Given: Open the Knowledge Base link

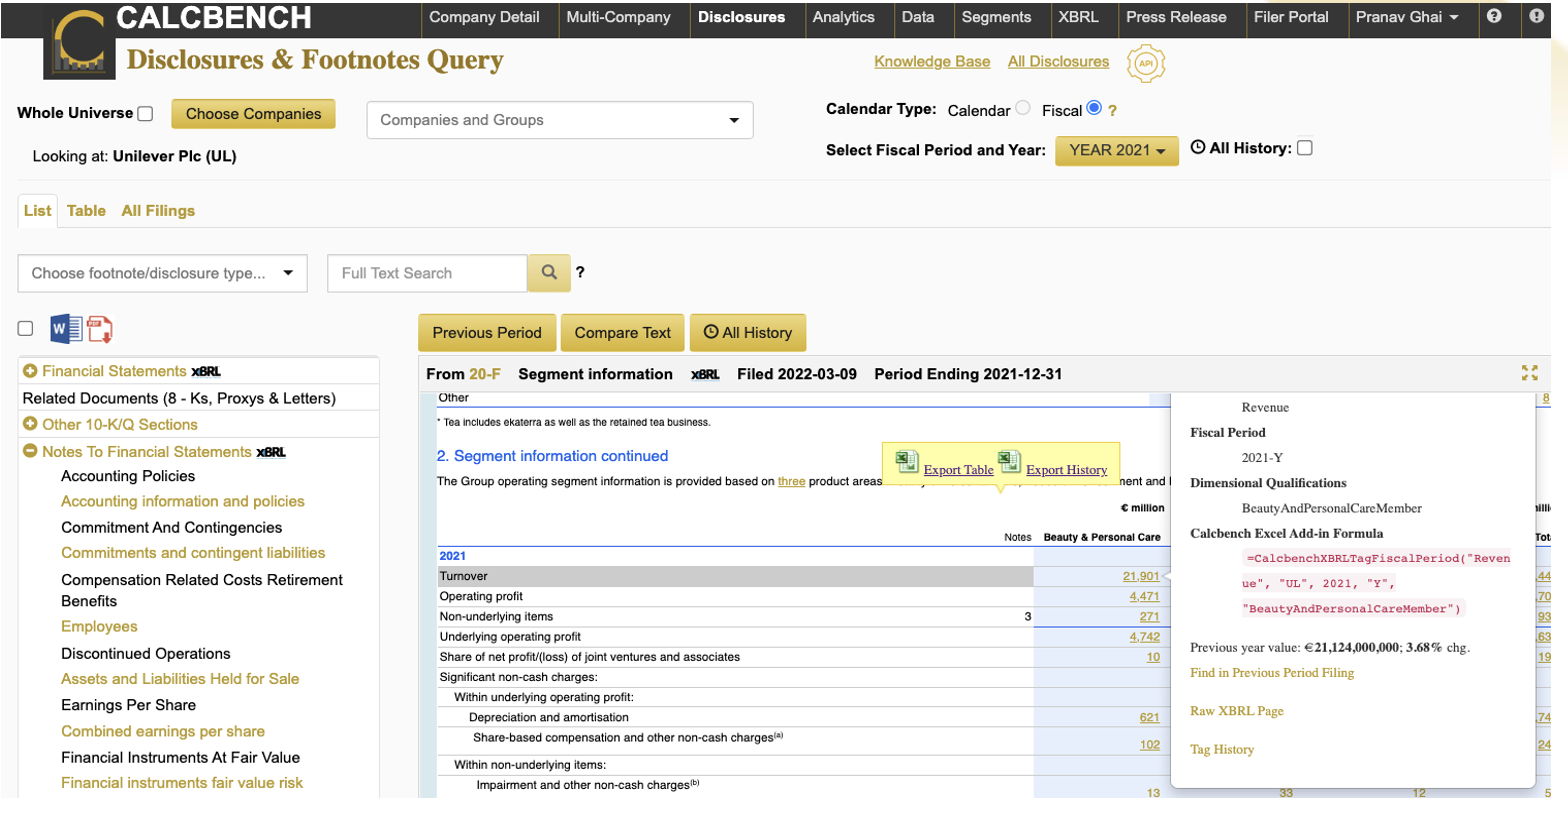Looking at the screenshot, I should (x=931, y=62).
